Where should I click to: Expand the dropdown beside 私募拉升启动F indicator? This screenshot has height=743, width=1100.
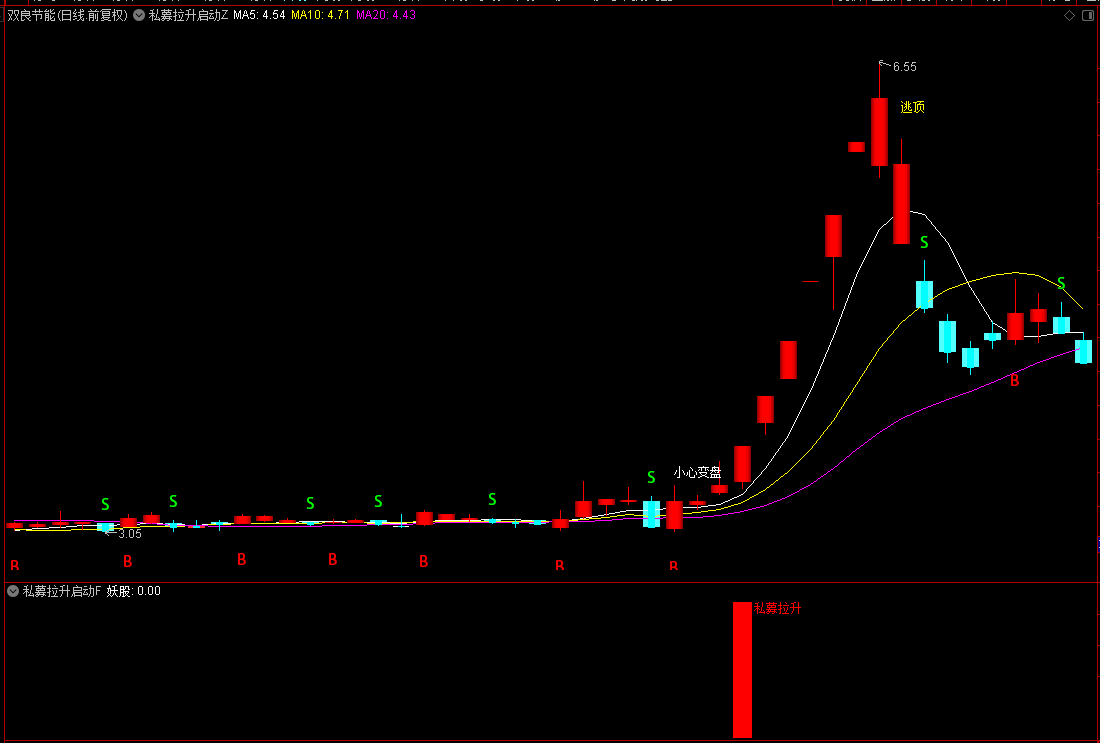point(13,591)
